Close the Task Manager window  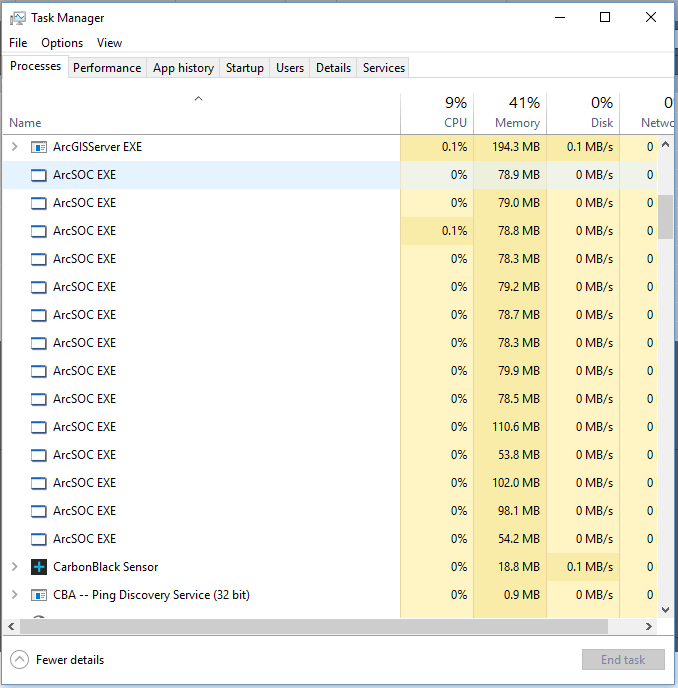point(651,18)
